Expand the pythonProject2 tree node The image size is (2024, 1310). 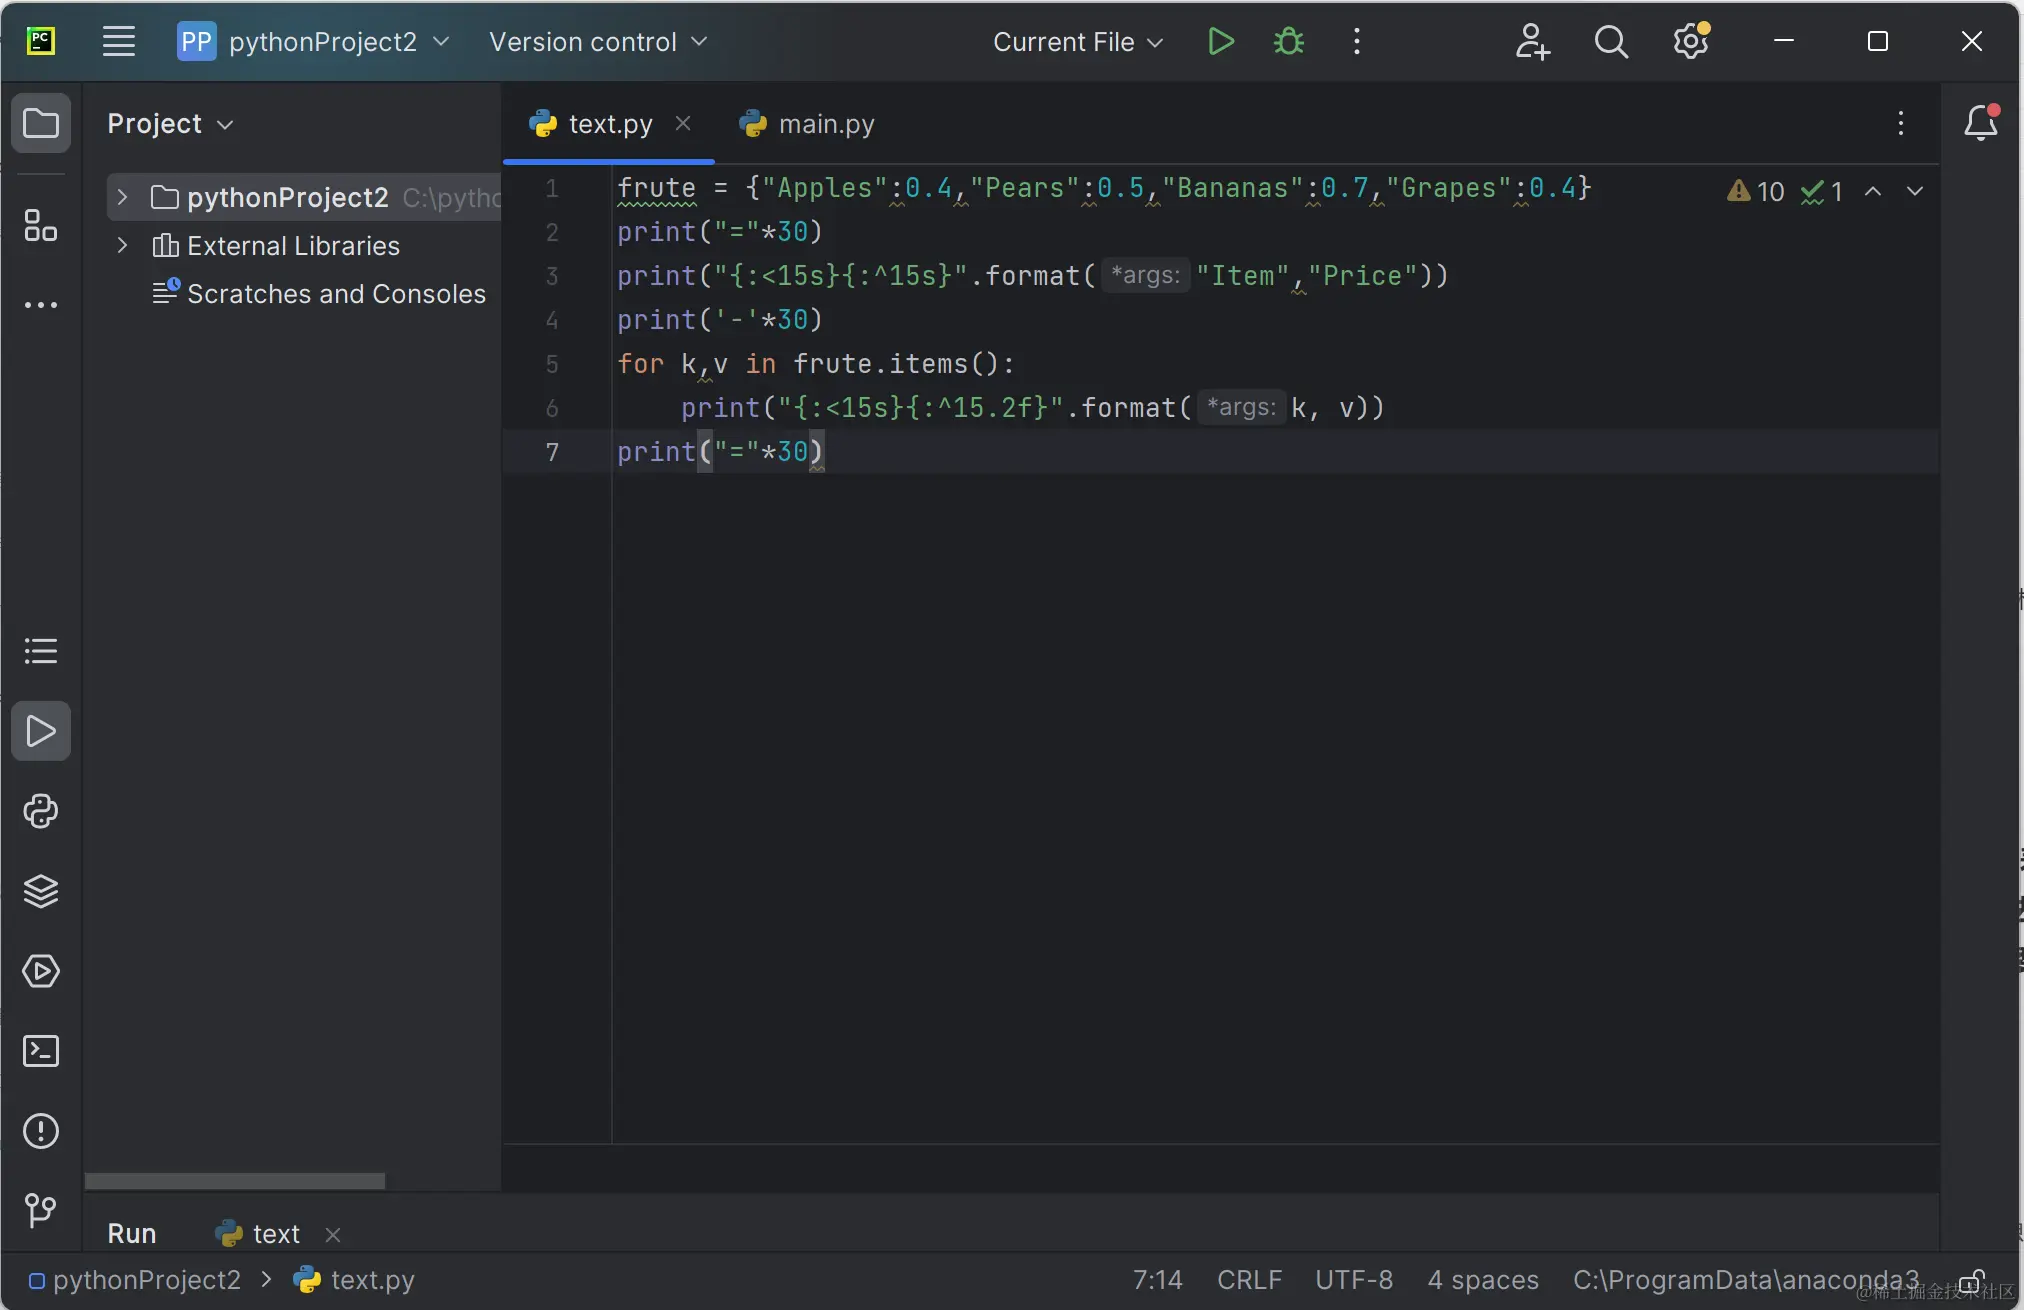(122, 197)
